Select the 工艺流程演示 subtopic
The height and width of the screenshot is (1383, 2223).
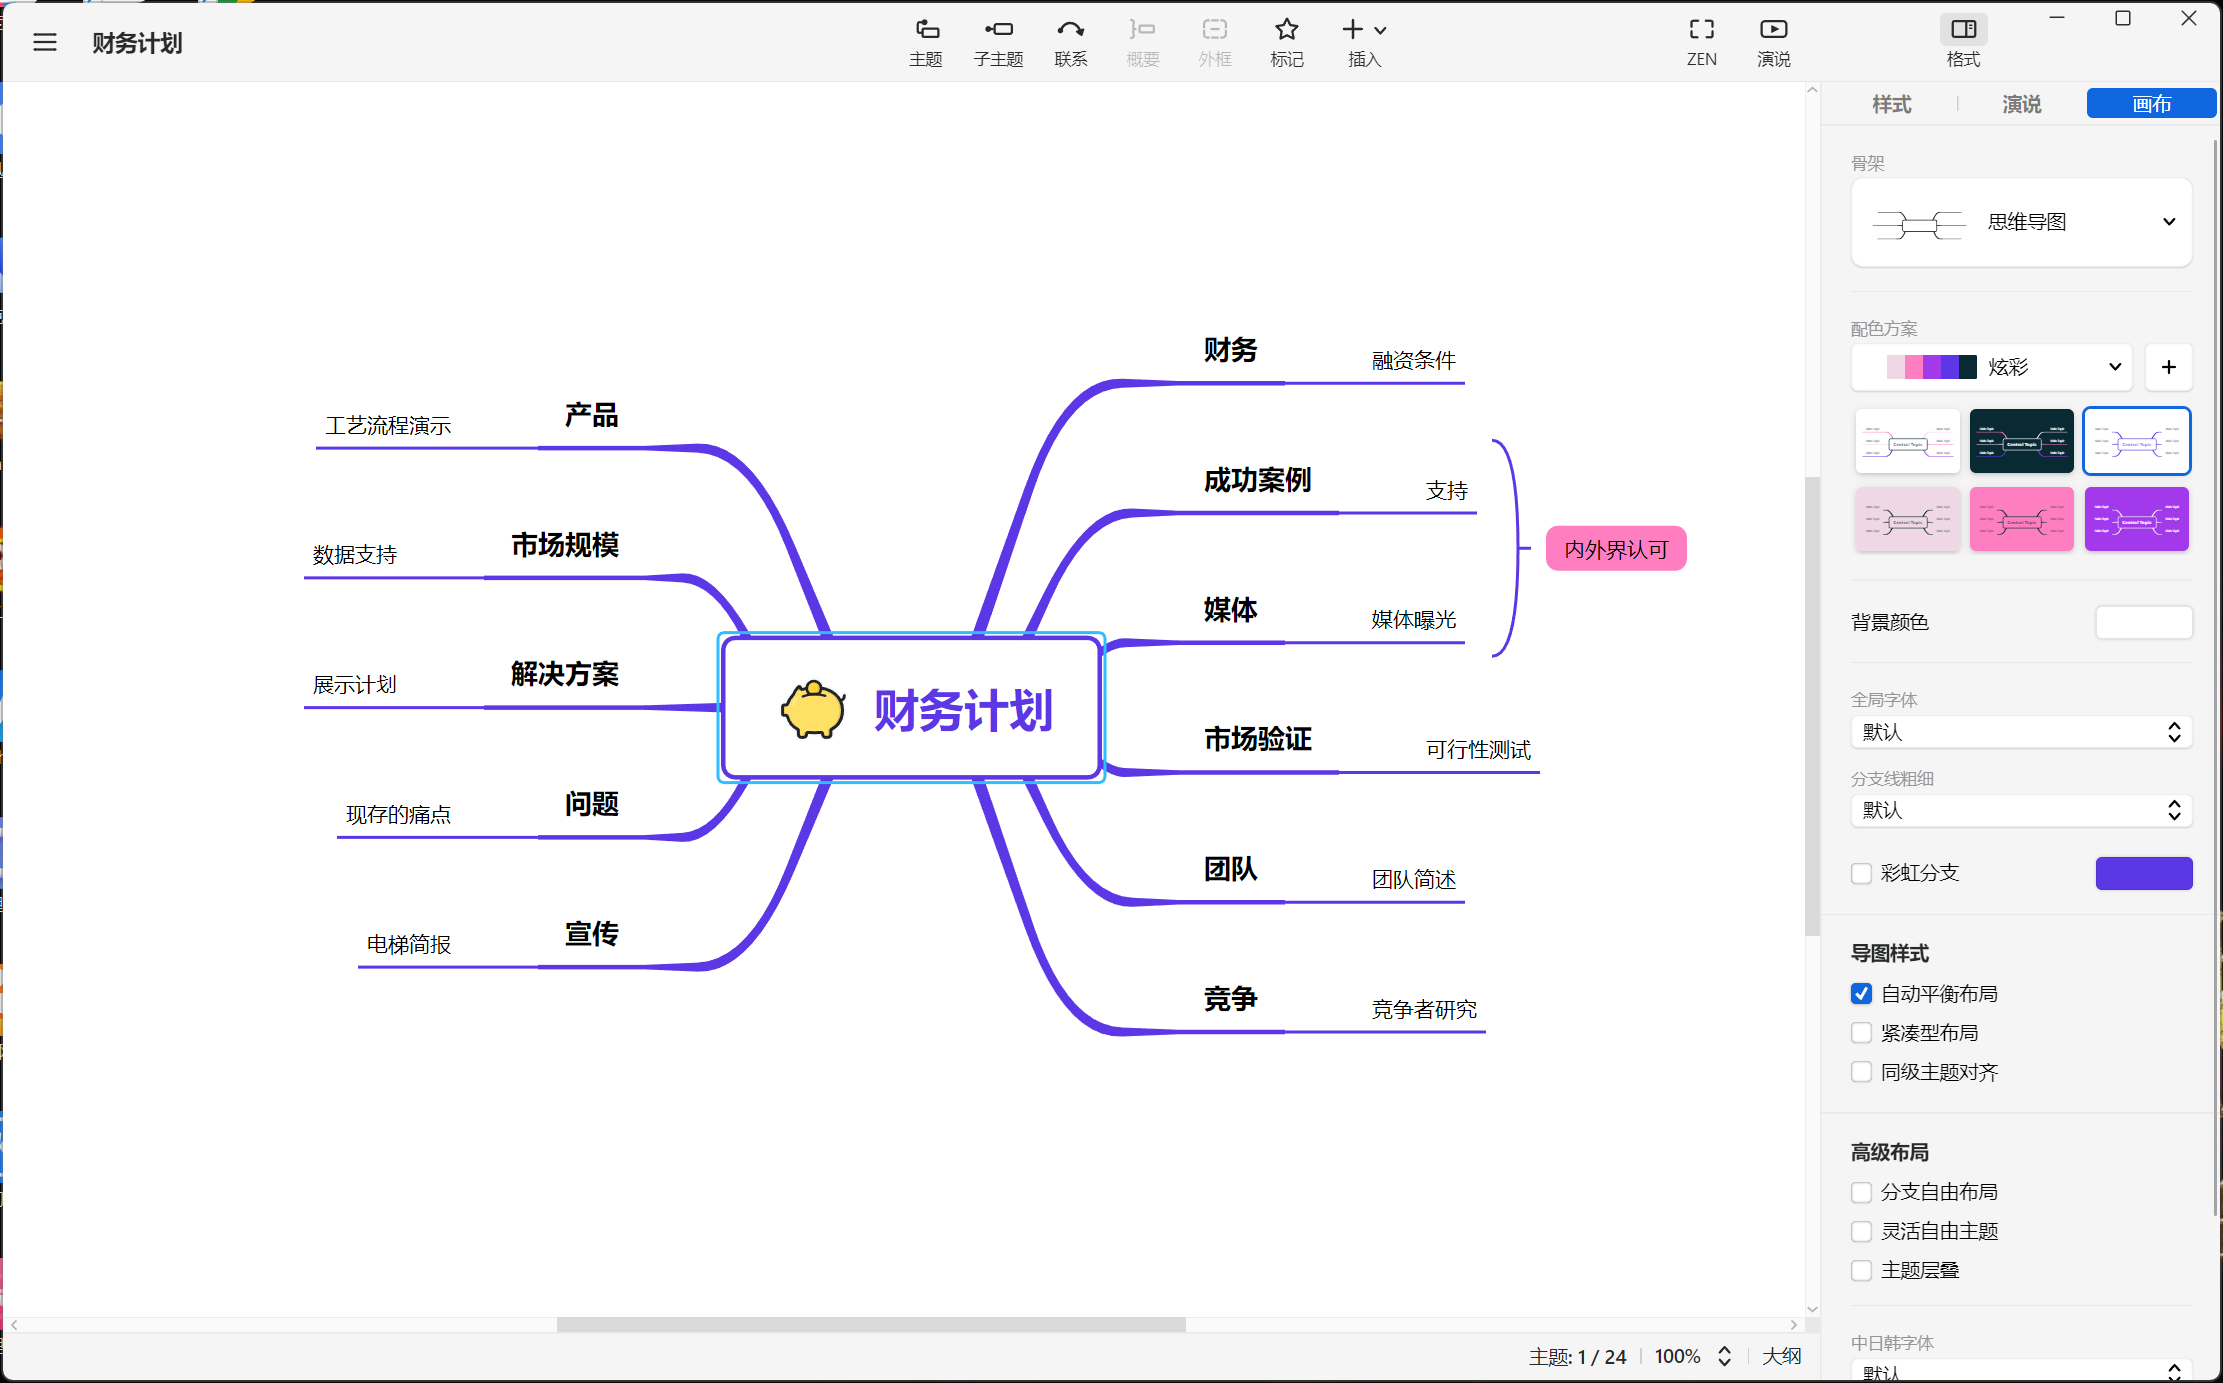[x=388, y=426]
